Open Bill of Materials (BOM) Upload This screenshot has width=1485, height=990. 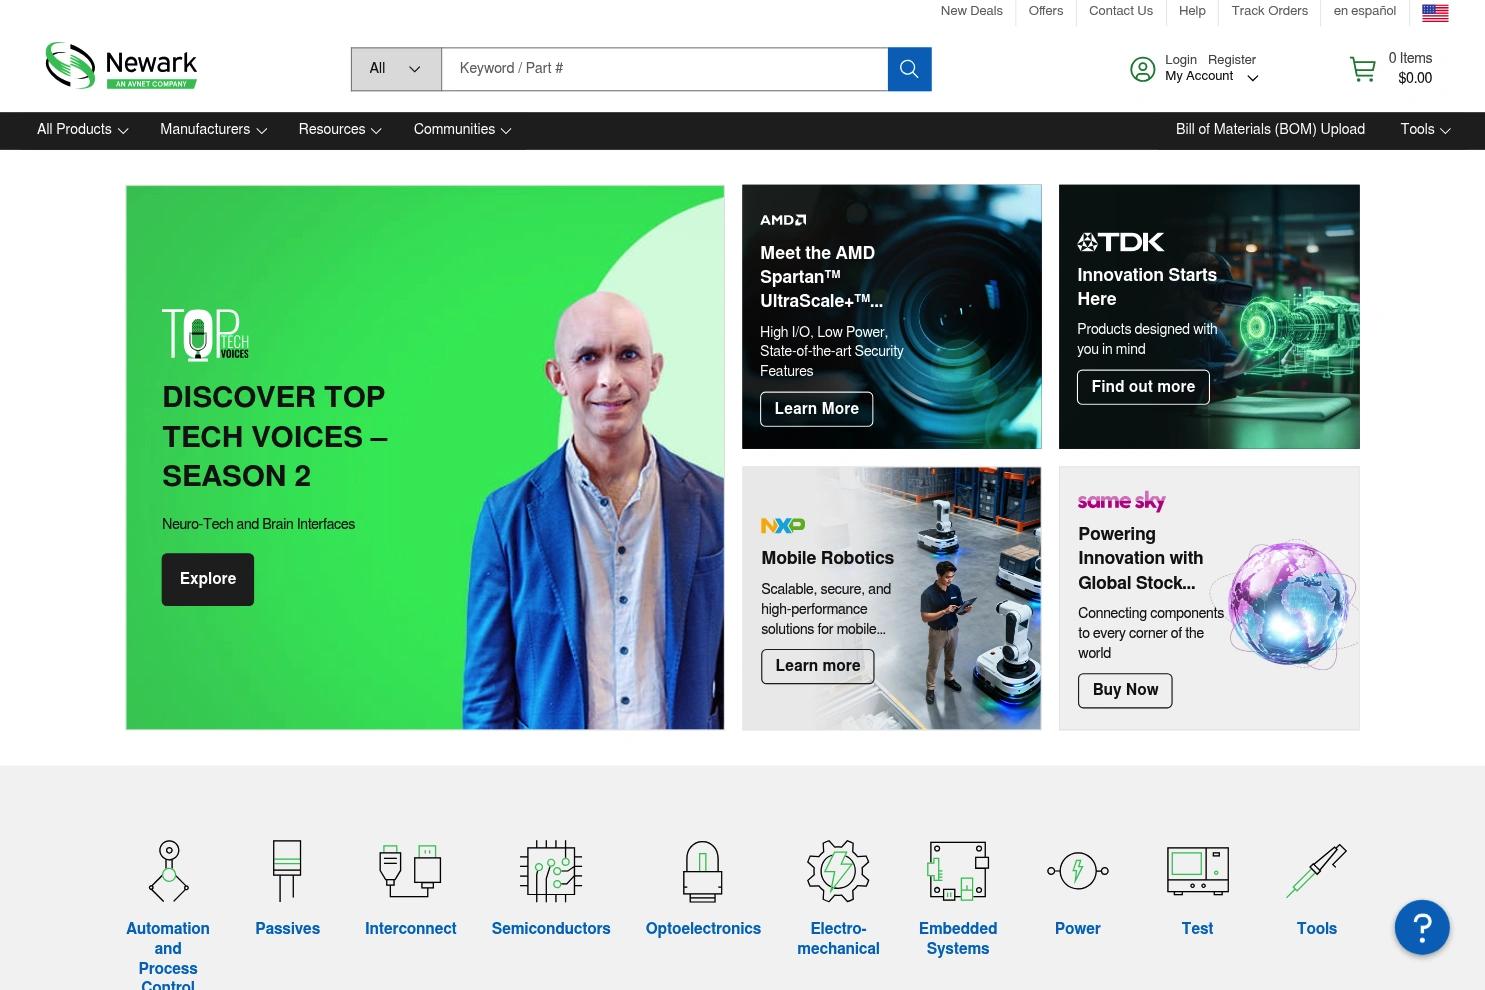pyautogui.click(x=1270, y=130)
